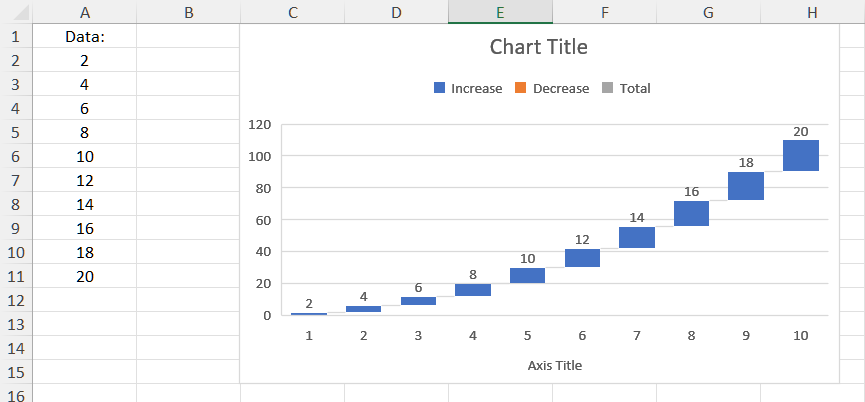Image resolution: width=865 pixels, height=402 pixels.
Task: Click the blue Increase legend swatch
Action: tap(440, 88)
